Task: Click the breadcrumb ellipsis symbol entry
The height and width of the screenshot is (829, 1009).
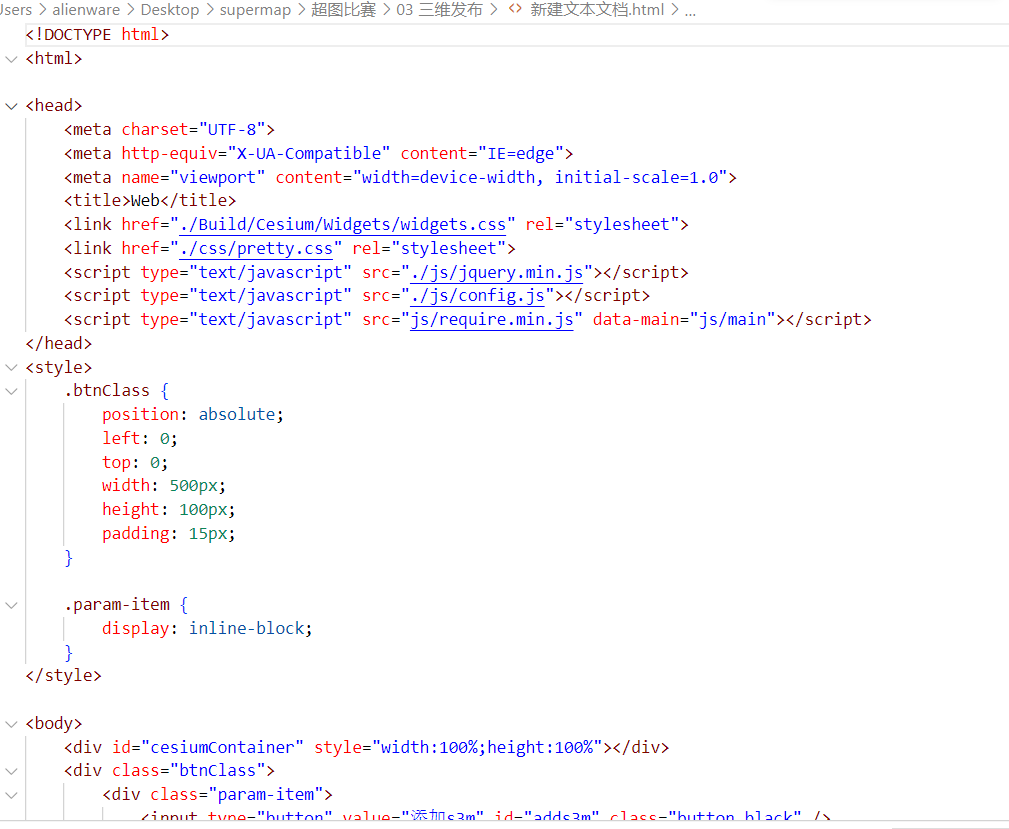Action: (x=690, y=11)
